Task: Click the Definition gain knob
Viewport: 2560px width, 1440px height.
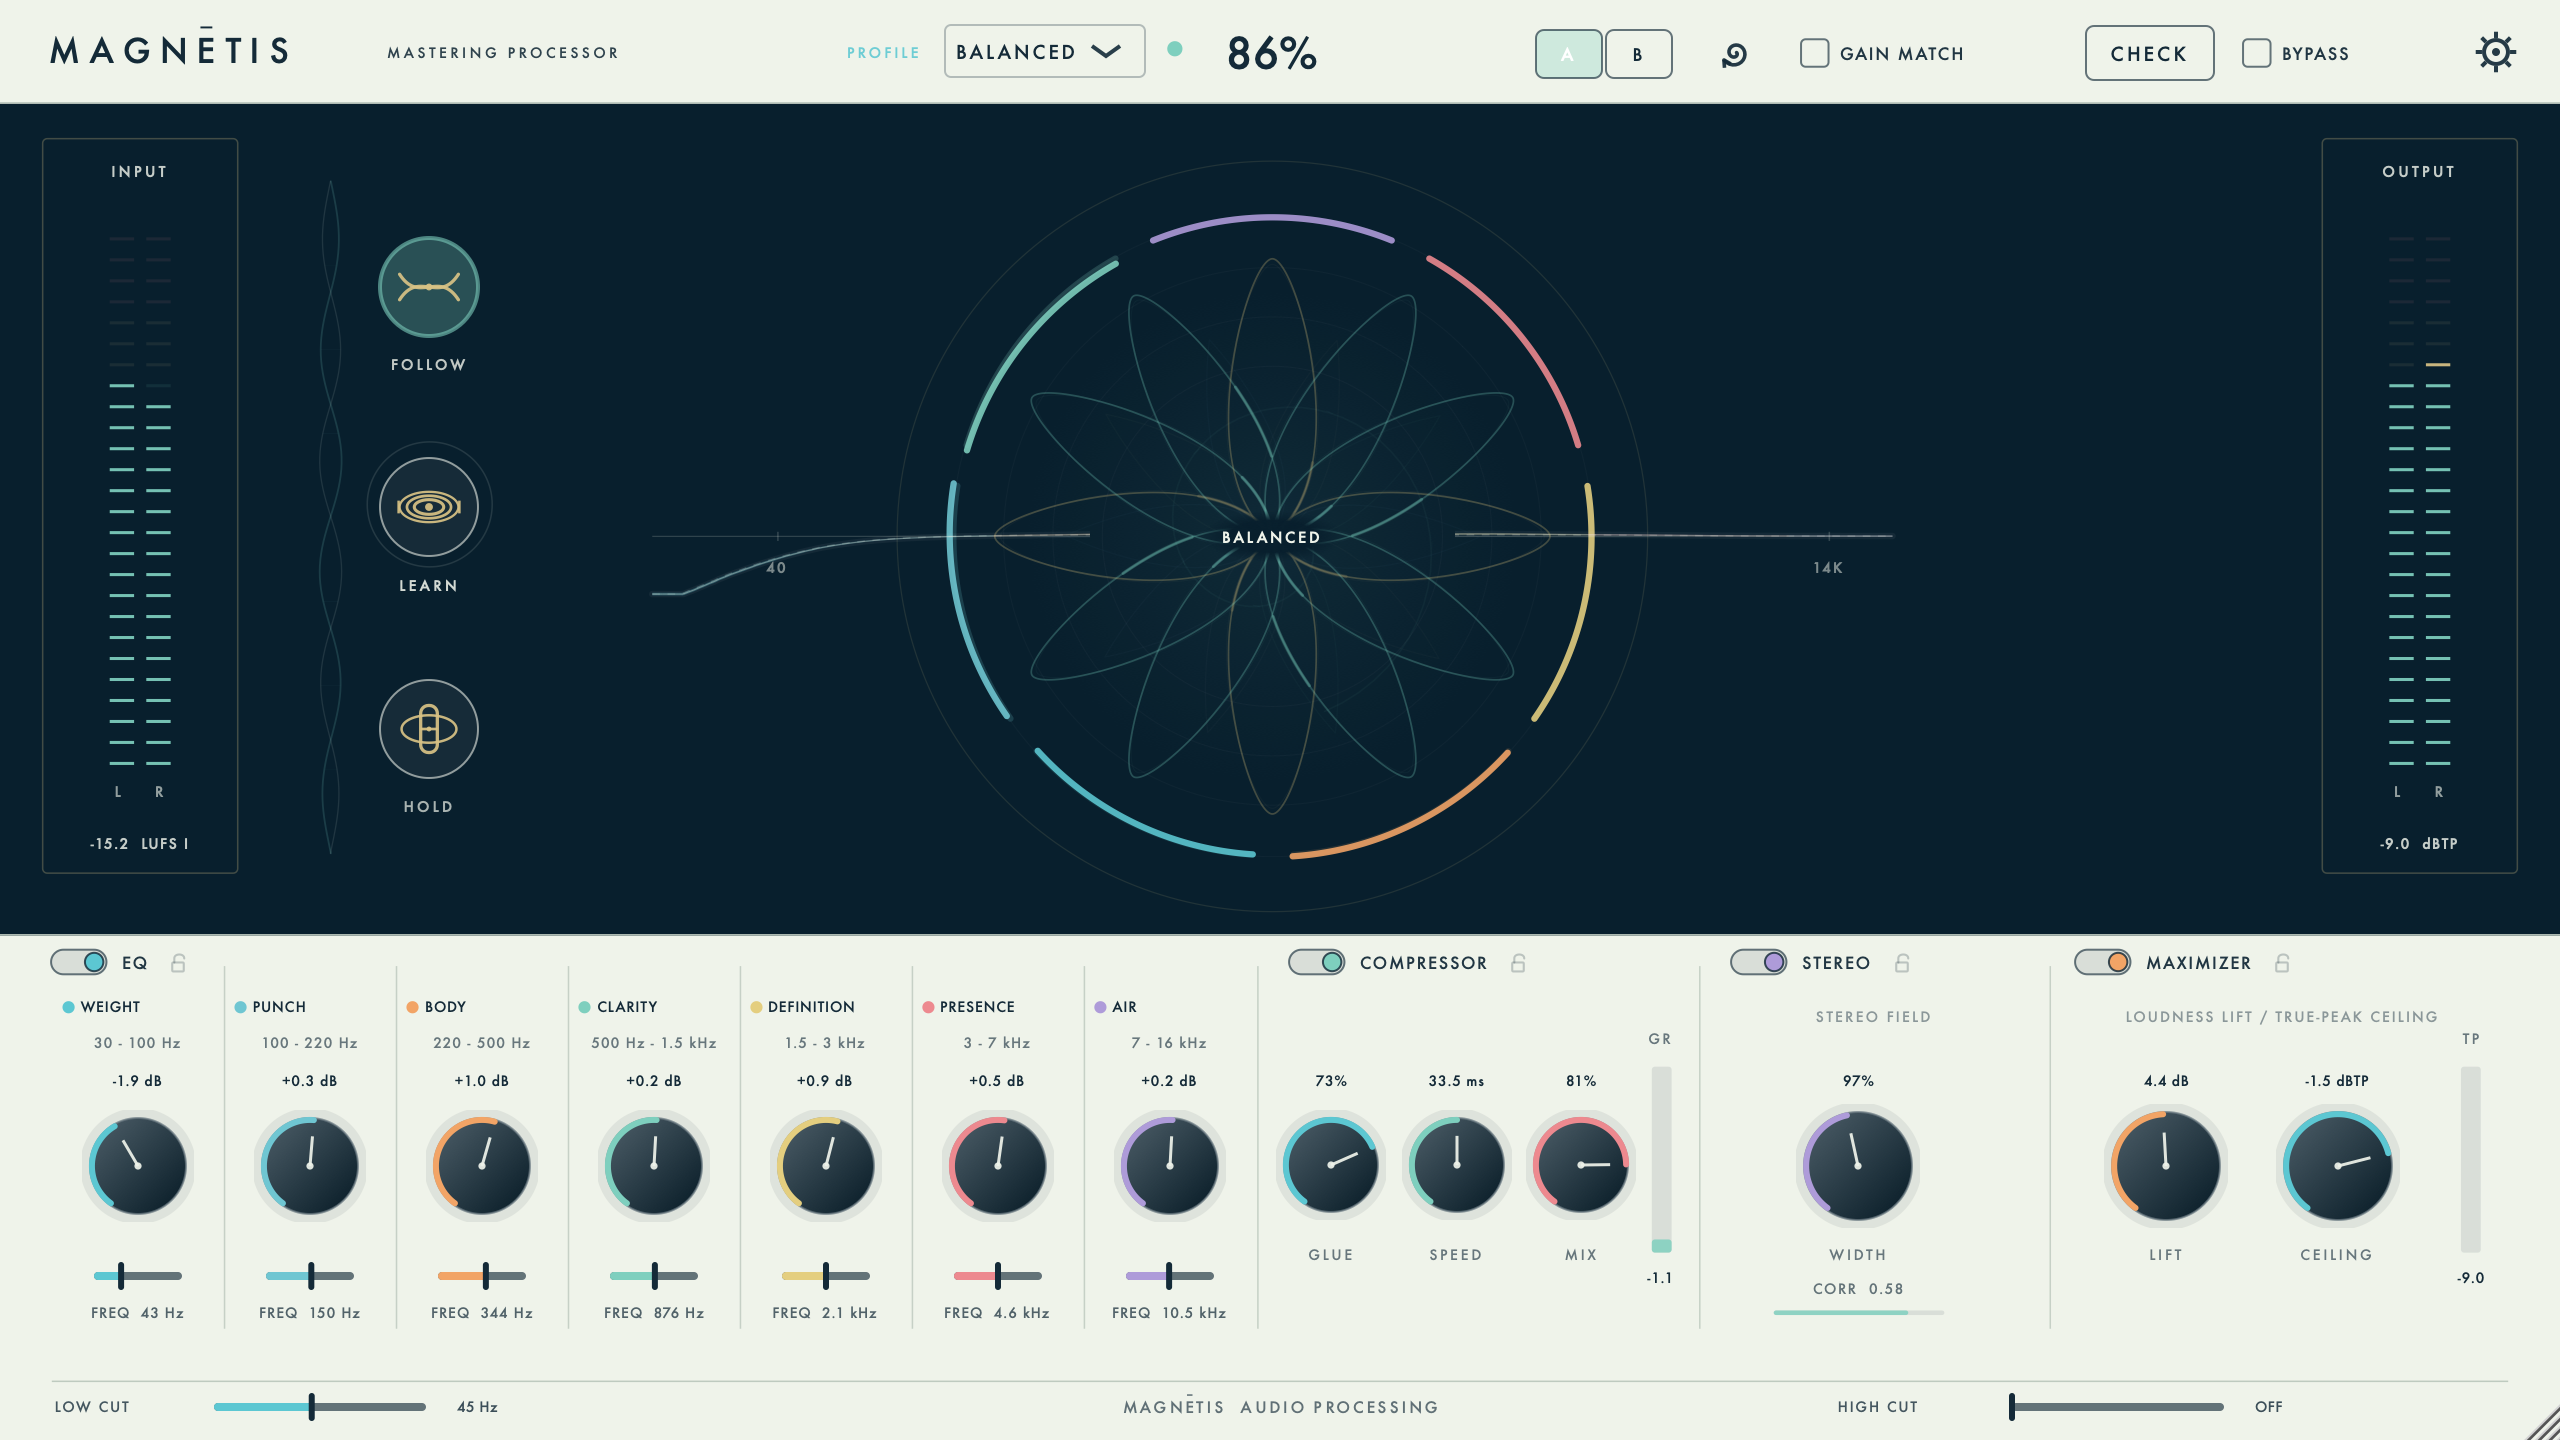Action: pos(826,1165)
